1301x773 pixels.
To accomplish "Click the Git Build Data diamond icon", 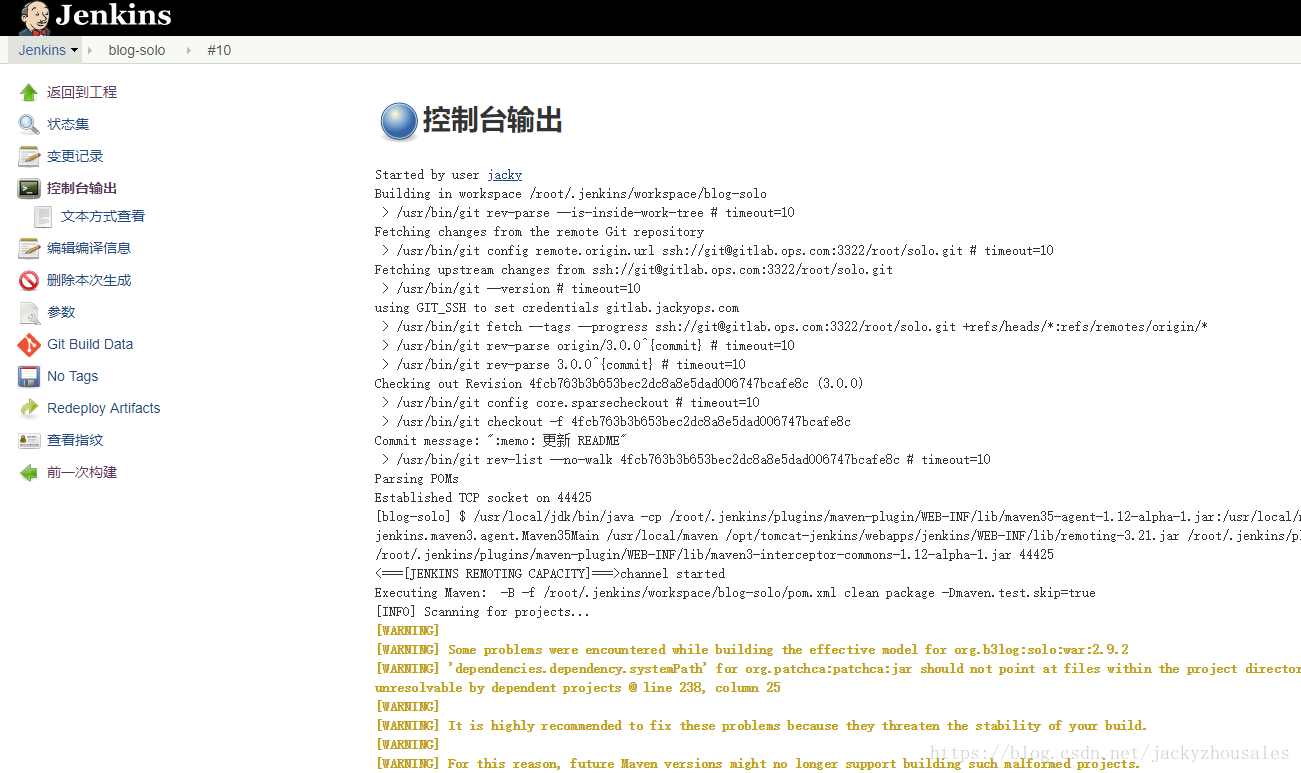I will pyautogui.click(x=29, y=344).
